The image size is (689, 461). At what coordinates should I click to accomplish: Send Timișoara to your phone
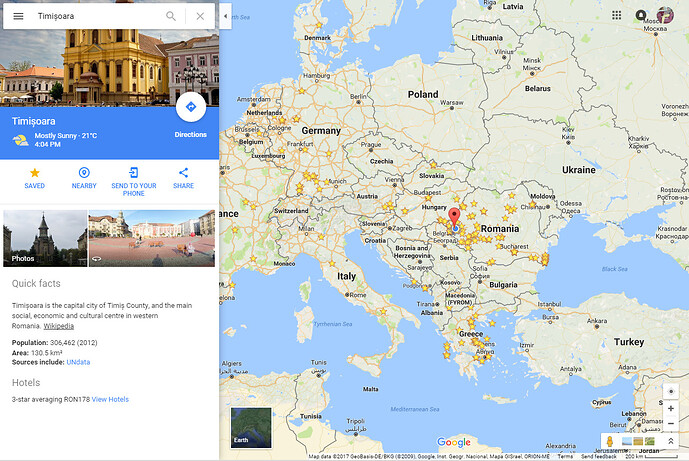pyautogui.click(x=134, y=181)
